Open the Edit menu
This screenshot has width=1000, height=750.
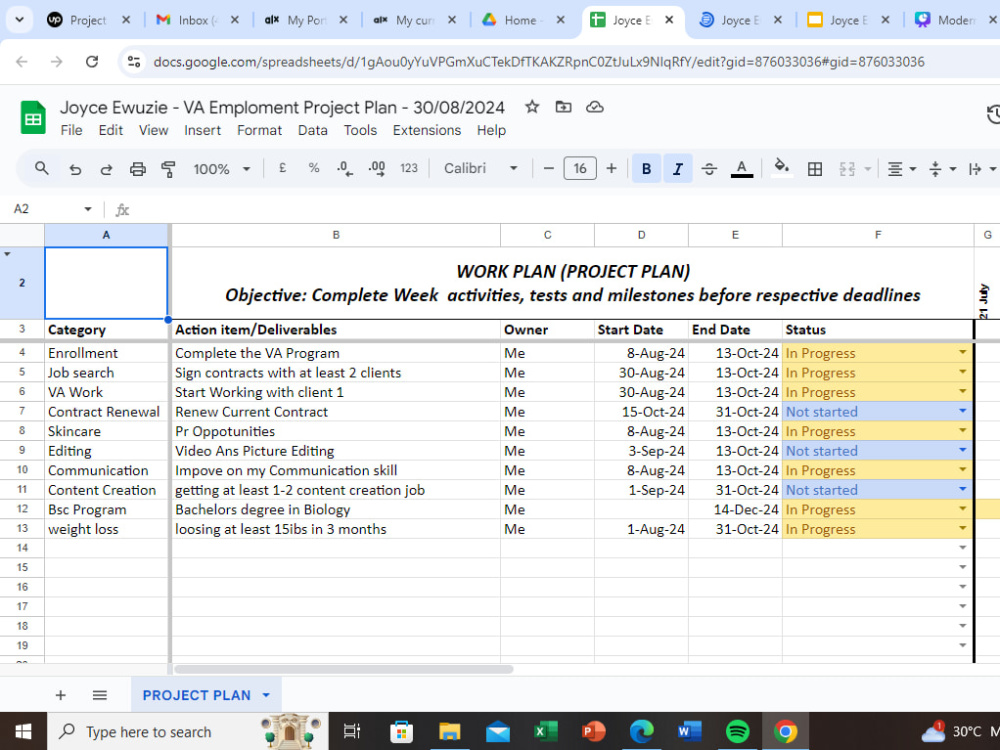(x=110, y=130)
